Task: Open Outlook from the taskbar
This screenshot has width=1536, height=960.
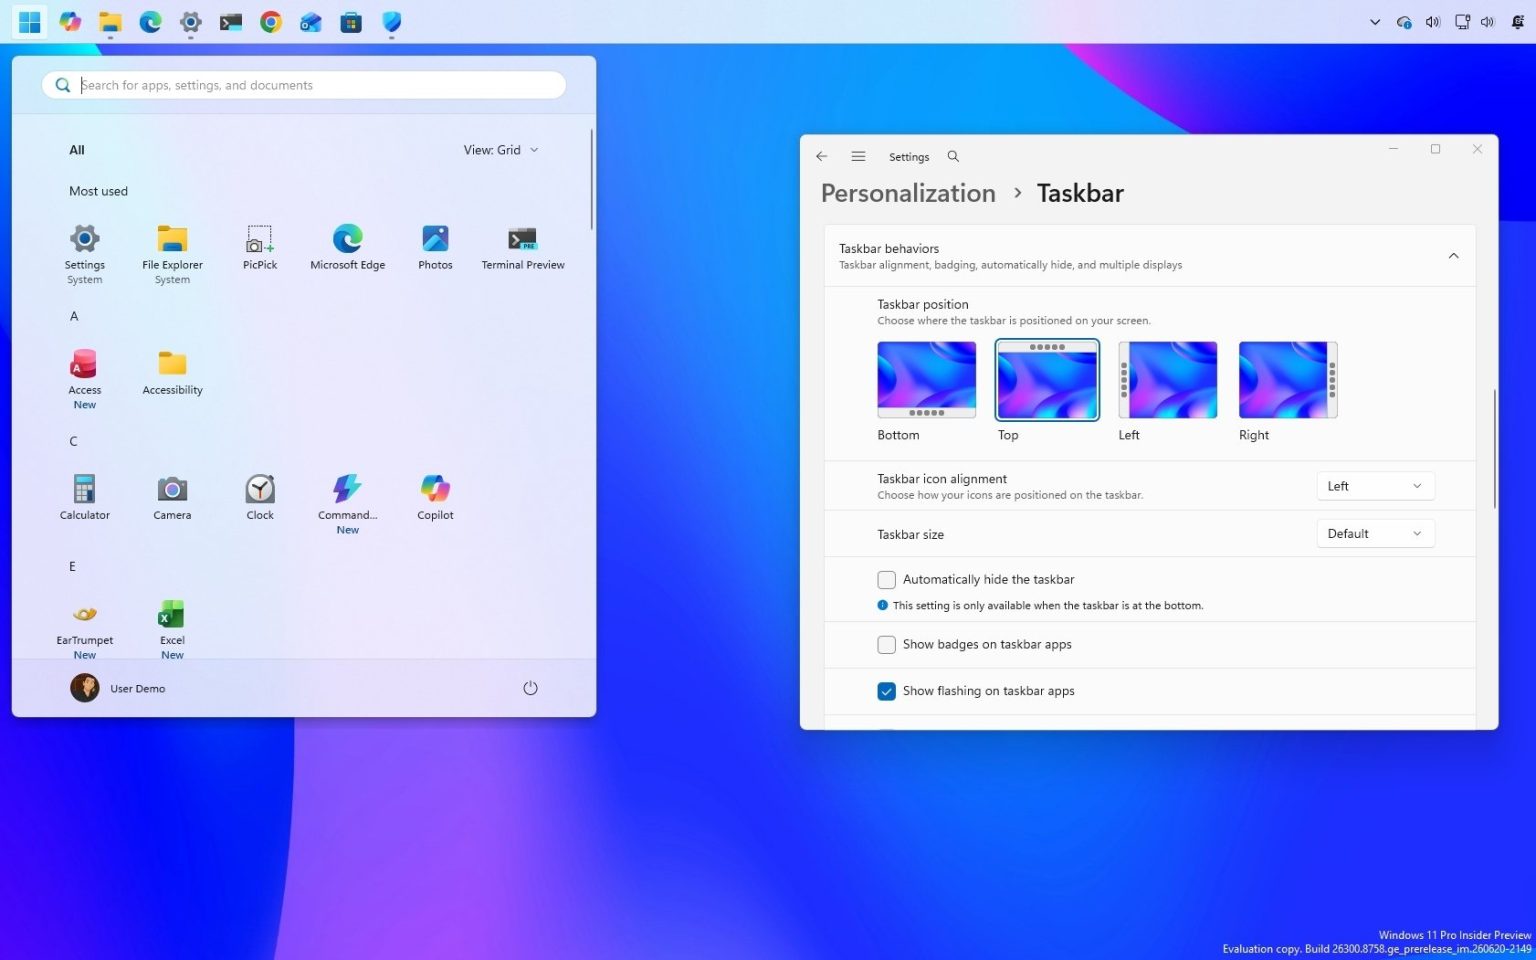Action: (311, 22)
